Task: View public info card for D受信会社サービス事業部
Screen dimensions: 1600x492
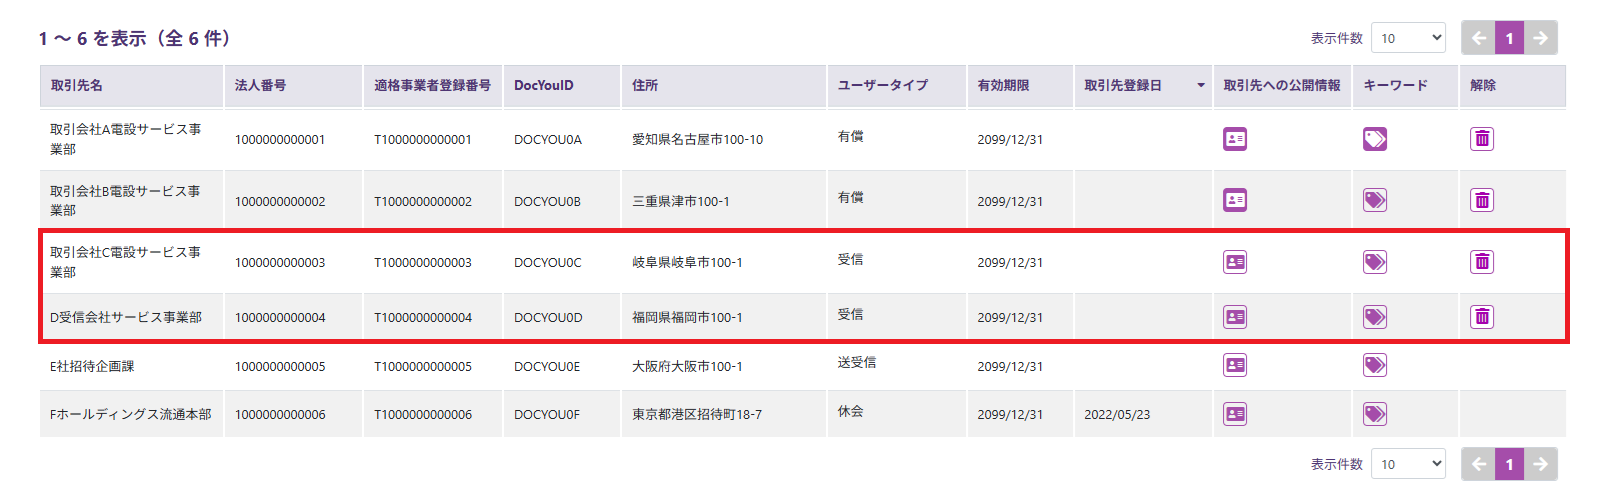Action: click(1235, 317)
